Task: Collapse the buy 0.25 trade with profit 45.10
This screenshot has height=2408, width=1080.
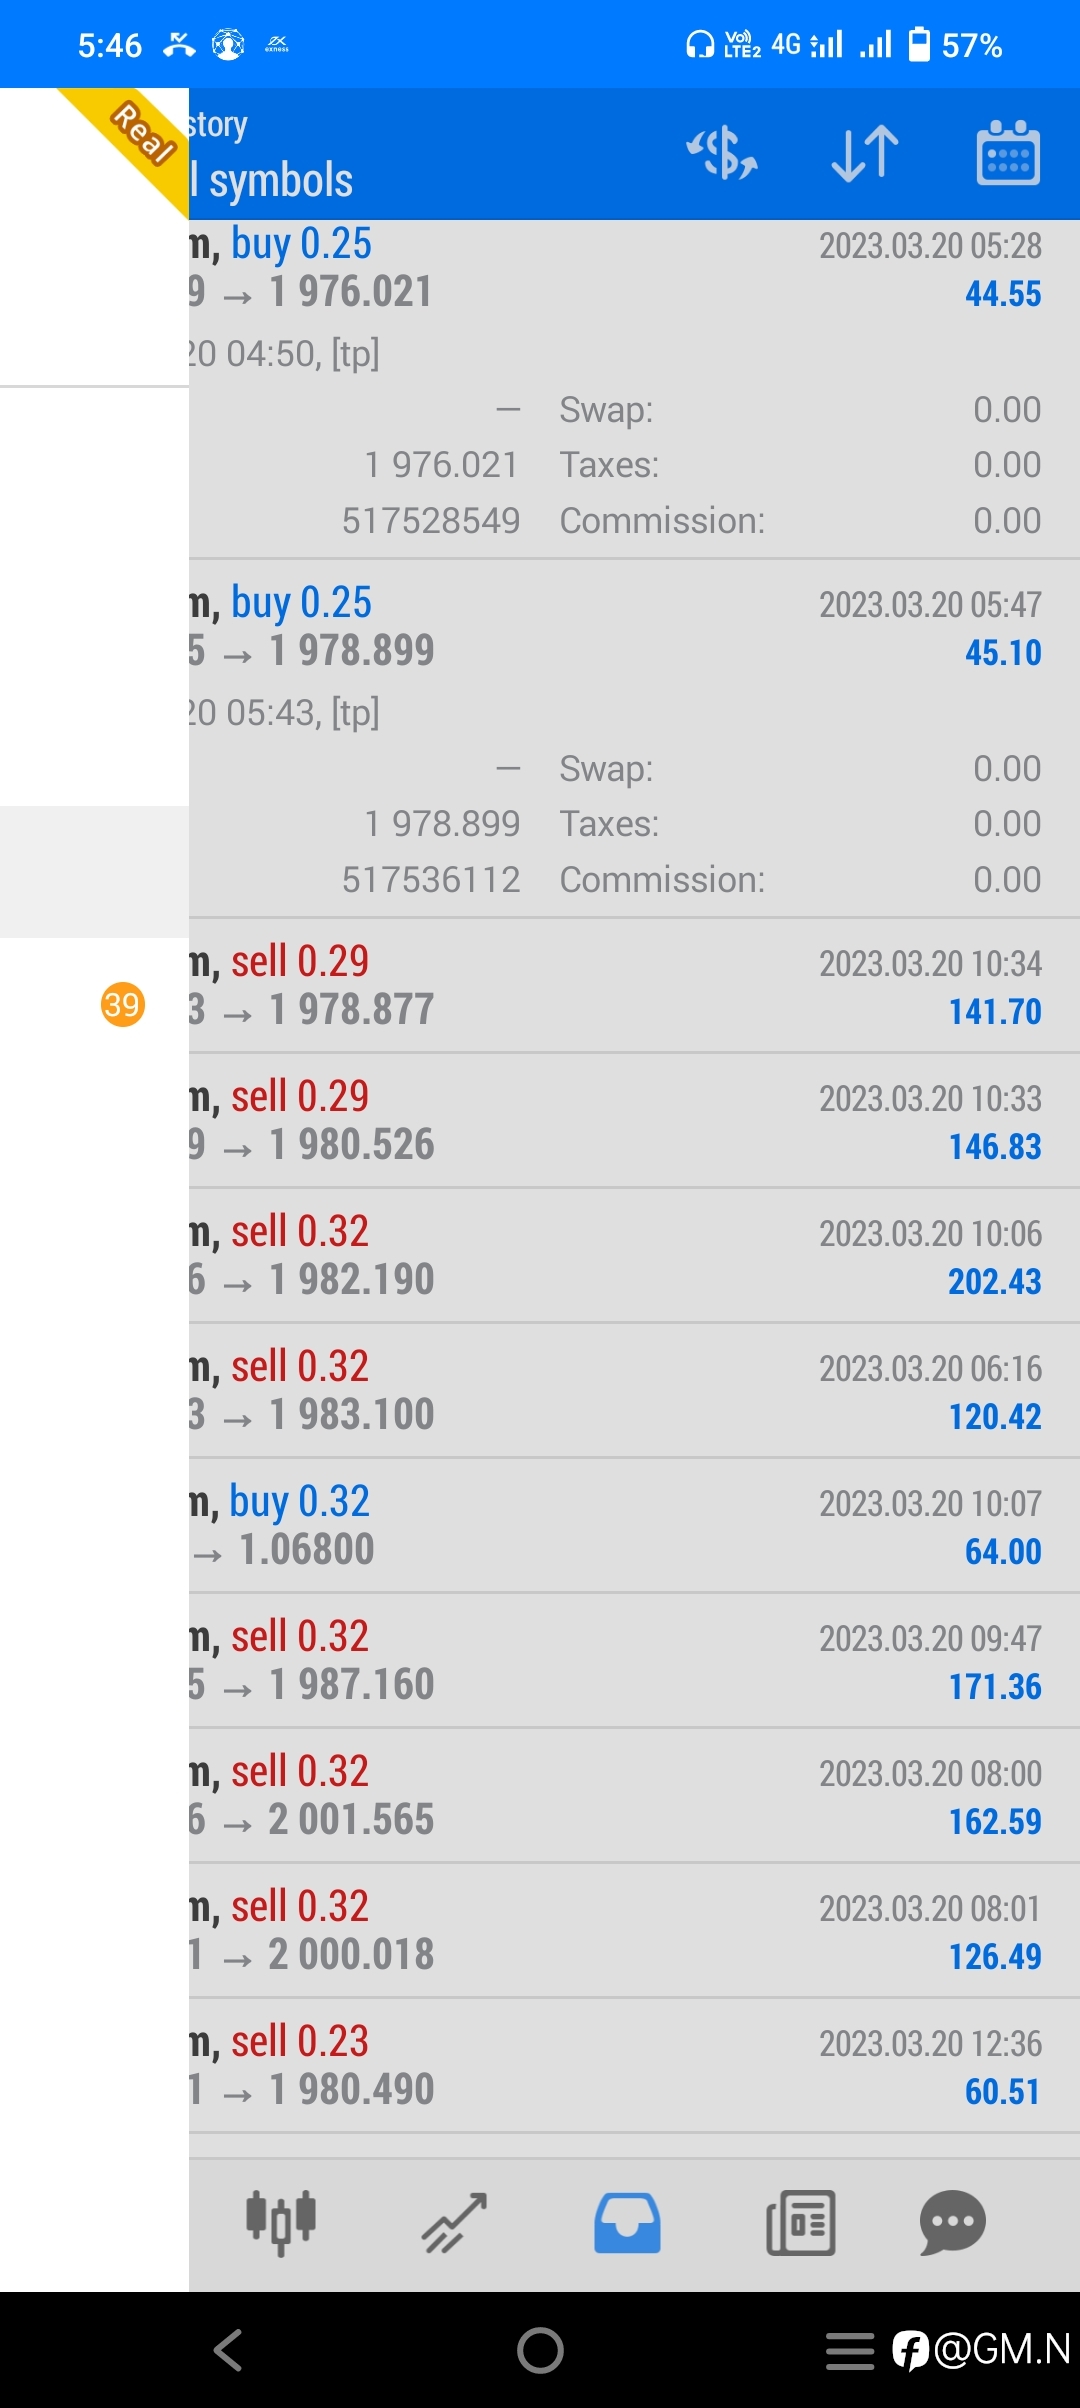Action: 630,627
